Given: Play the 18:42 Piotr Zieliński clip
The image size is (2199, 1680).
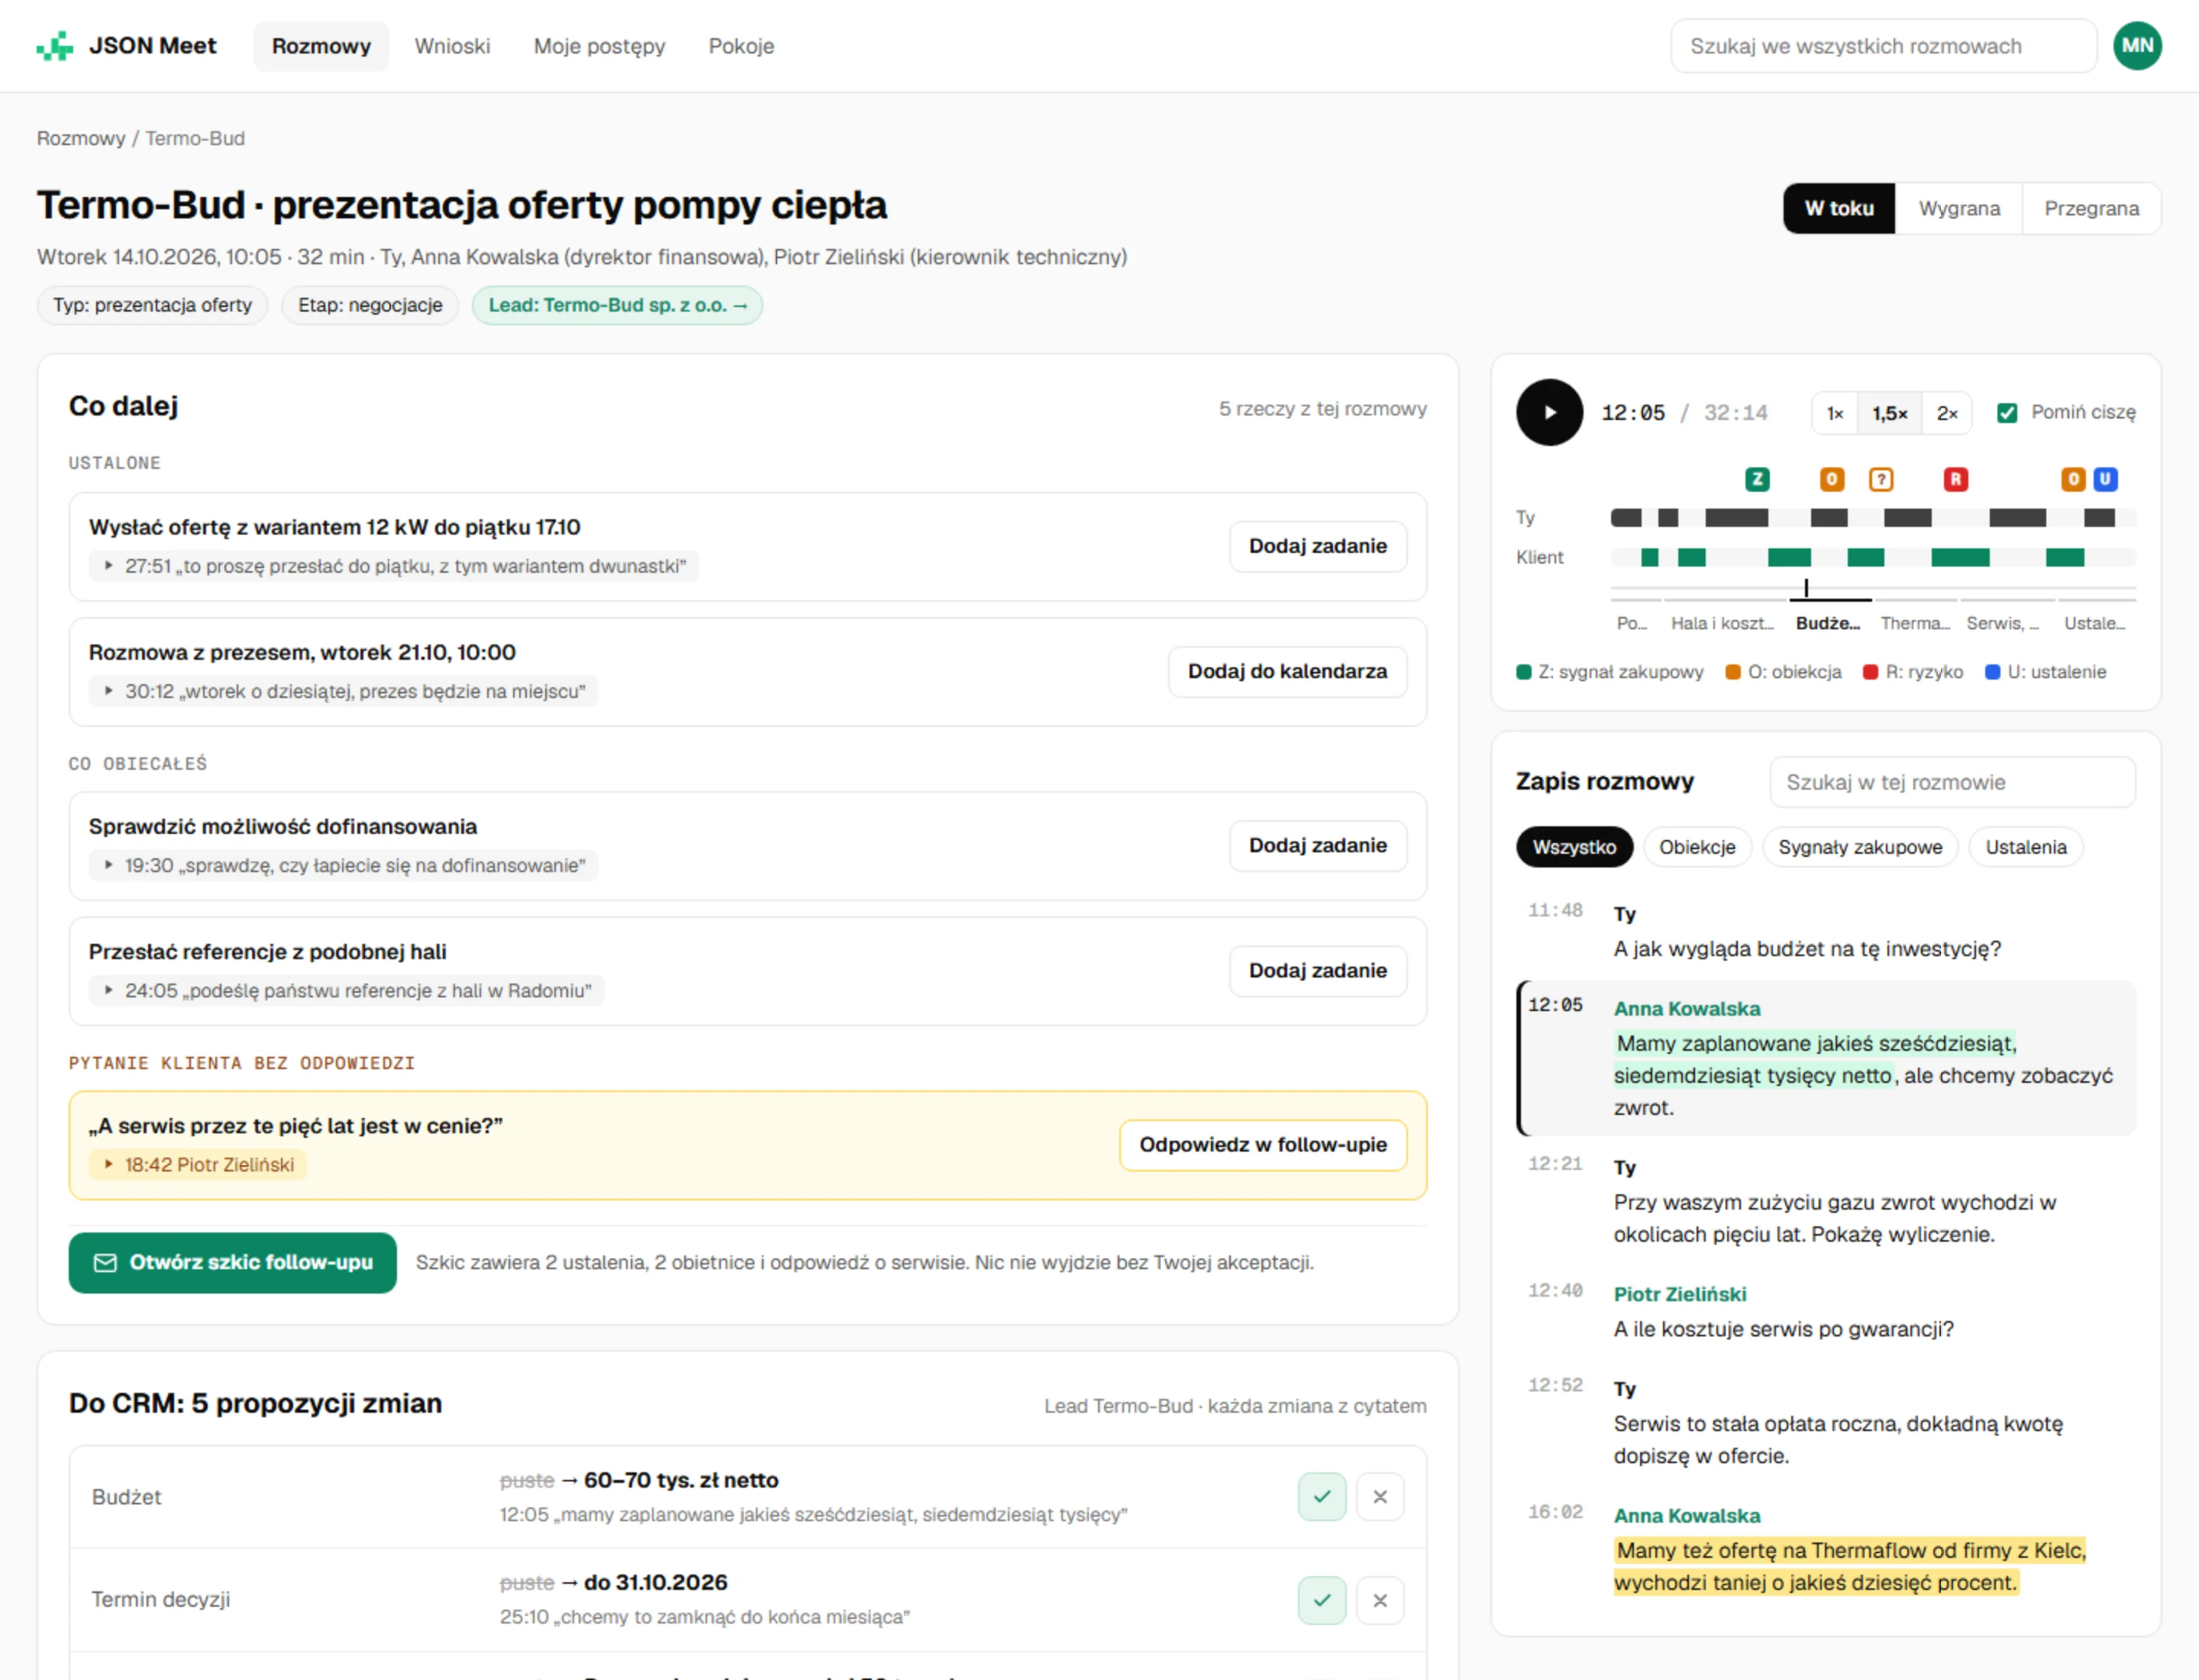Looking at the screenshot, I should tap(197, 1164).
